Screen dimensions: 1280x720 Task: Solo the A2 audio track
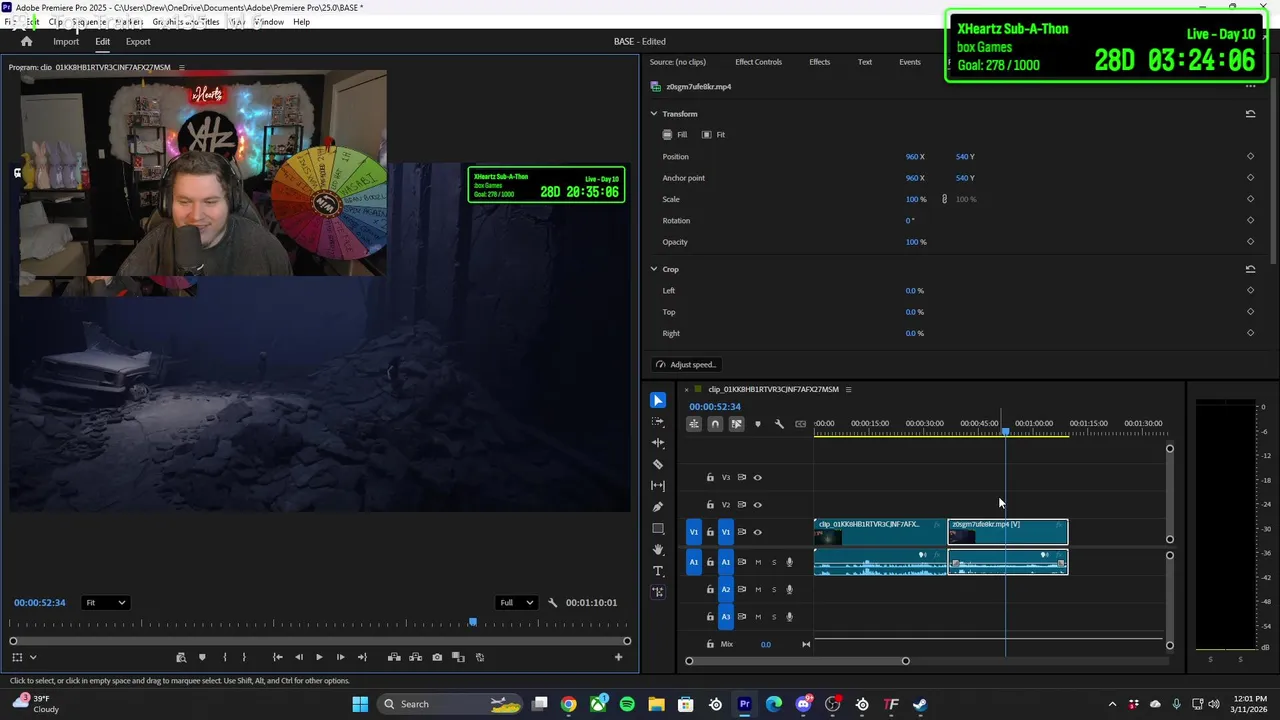(x=773, y=590)
